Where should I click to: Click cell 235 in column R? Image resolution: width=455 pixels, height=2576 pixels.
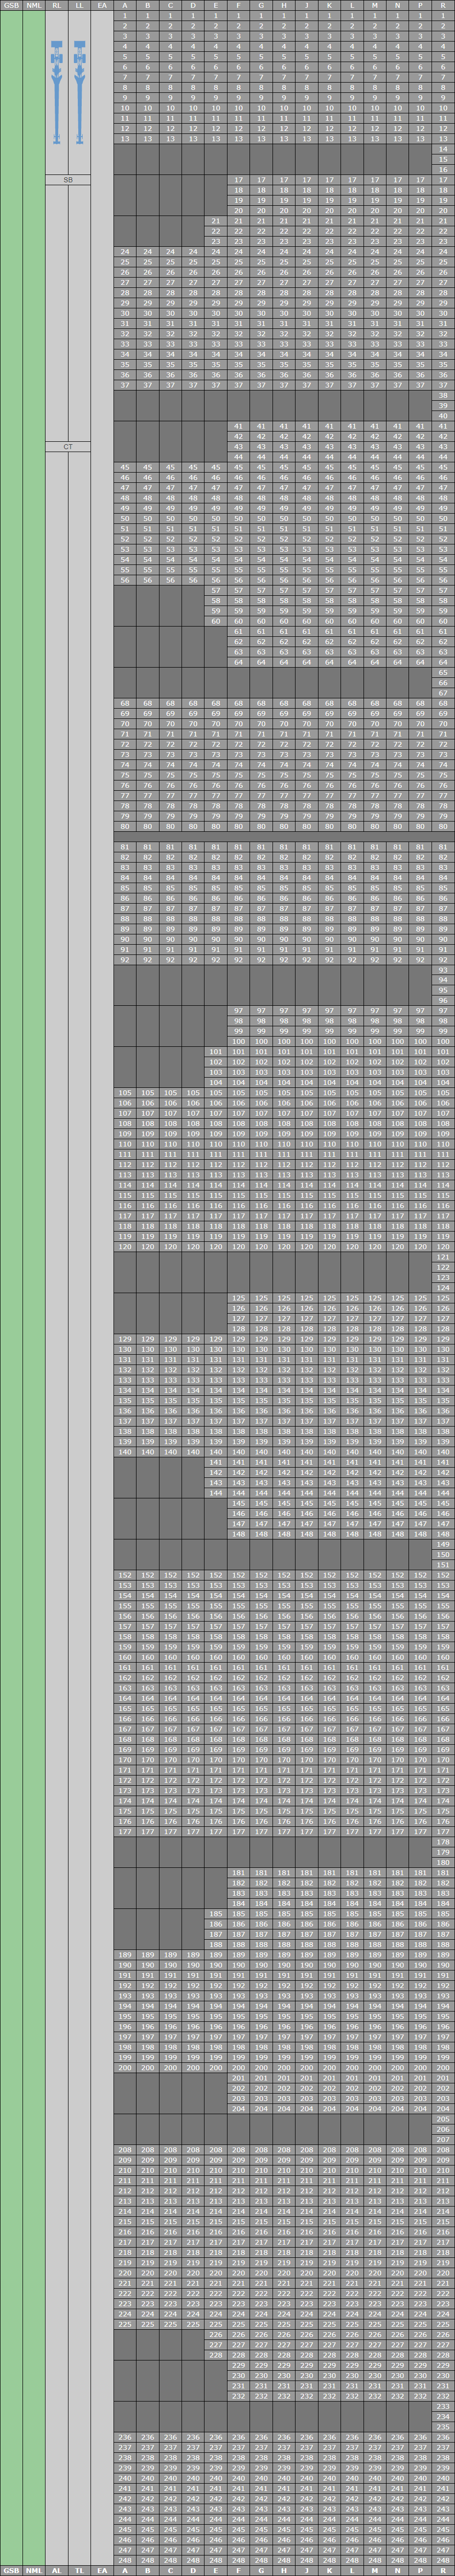coord(443,2426)
